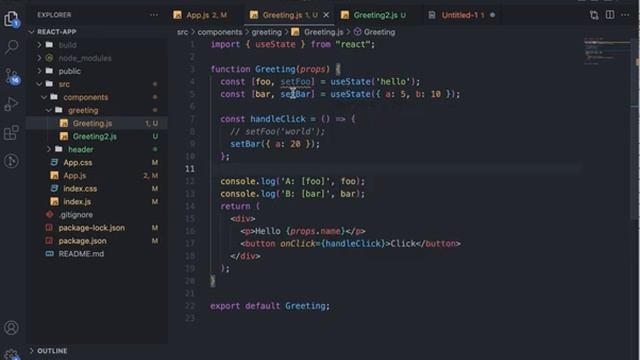The image size is (640, 360).
Task: Click setFoo in useState line
Action: coord(296,82)
